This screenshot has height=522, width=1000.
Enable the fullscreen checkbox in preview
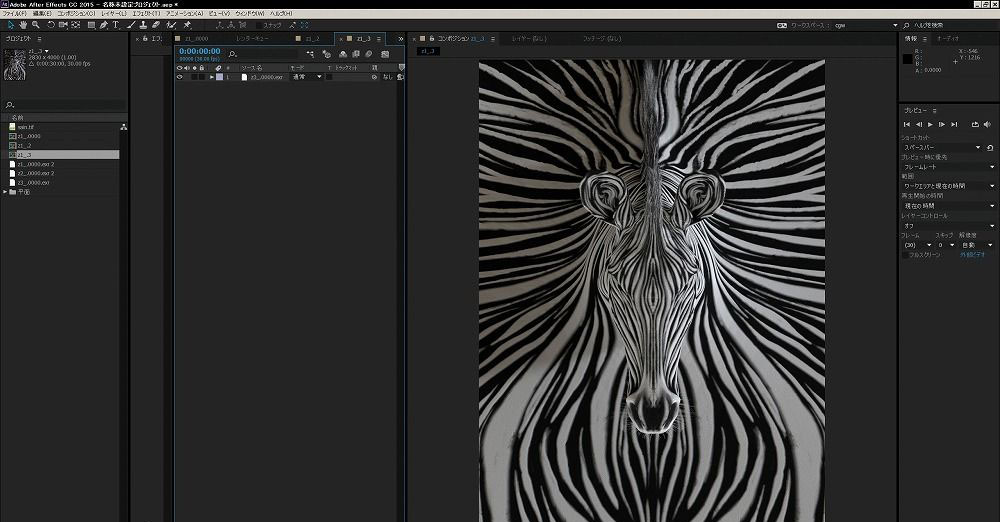coord(906,255)
